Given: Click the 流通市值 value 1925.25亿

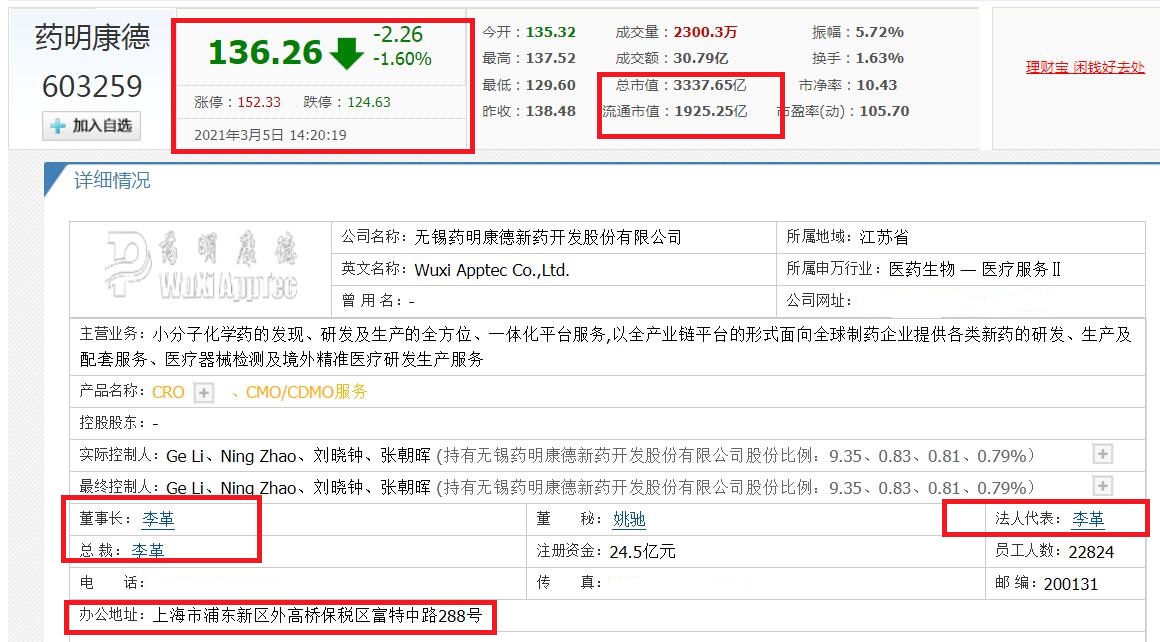Looking at the screenshot, I should pyautogui.click(x=710, y=111).
